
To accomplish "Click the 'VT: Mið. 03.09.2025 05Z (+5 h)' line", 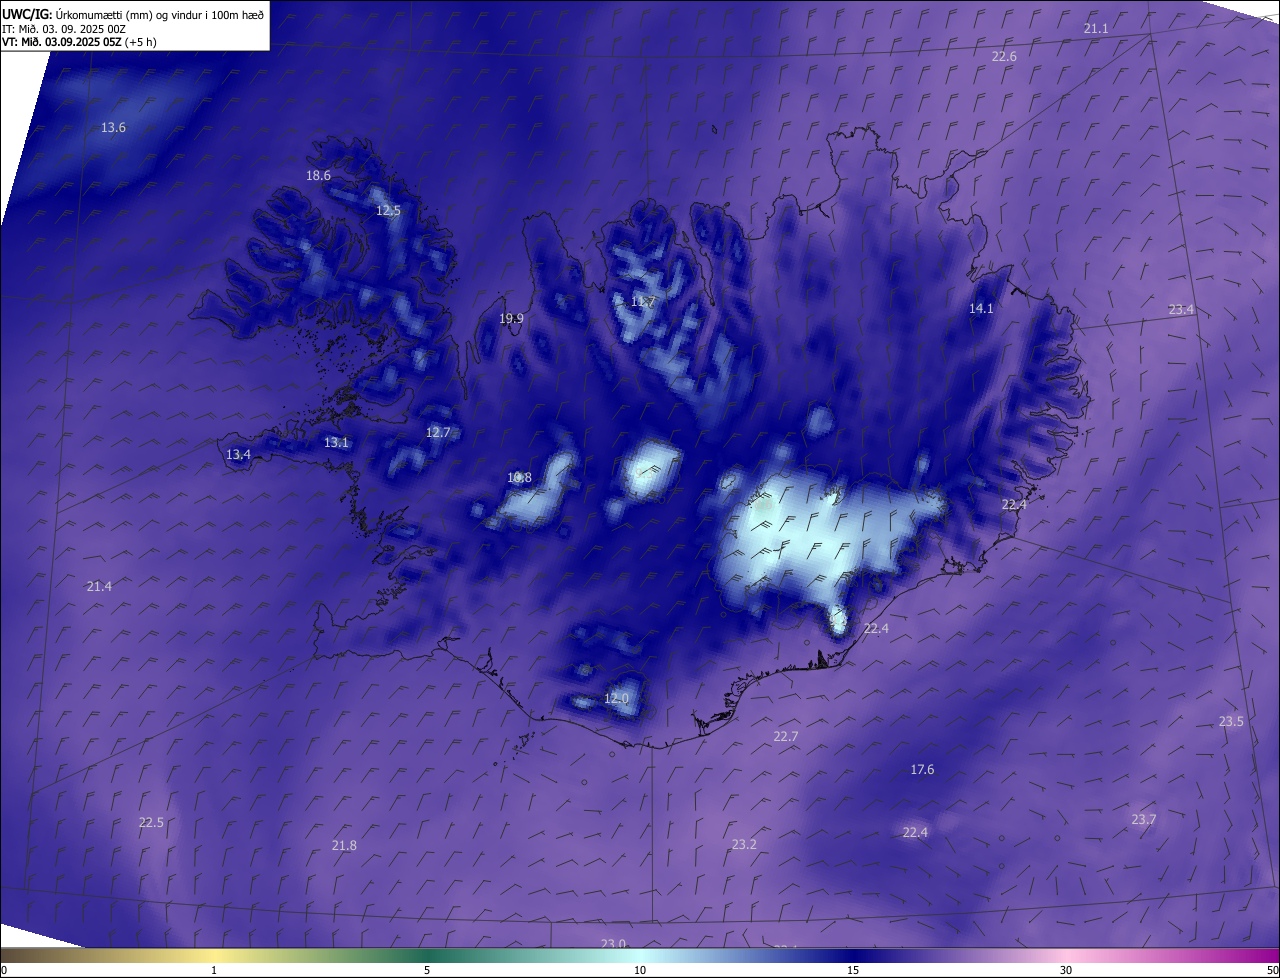I will pos(79,42).
